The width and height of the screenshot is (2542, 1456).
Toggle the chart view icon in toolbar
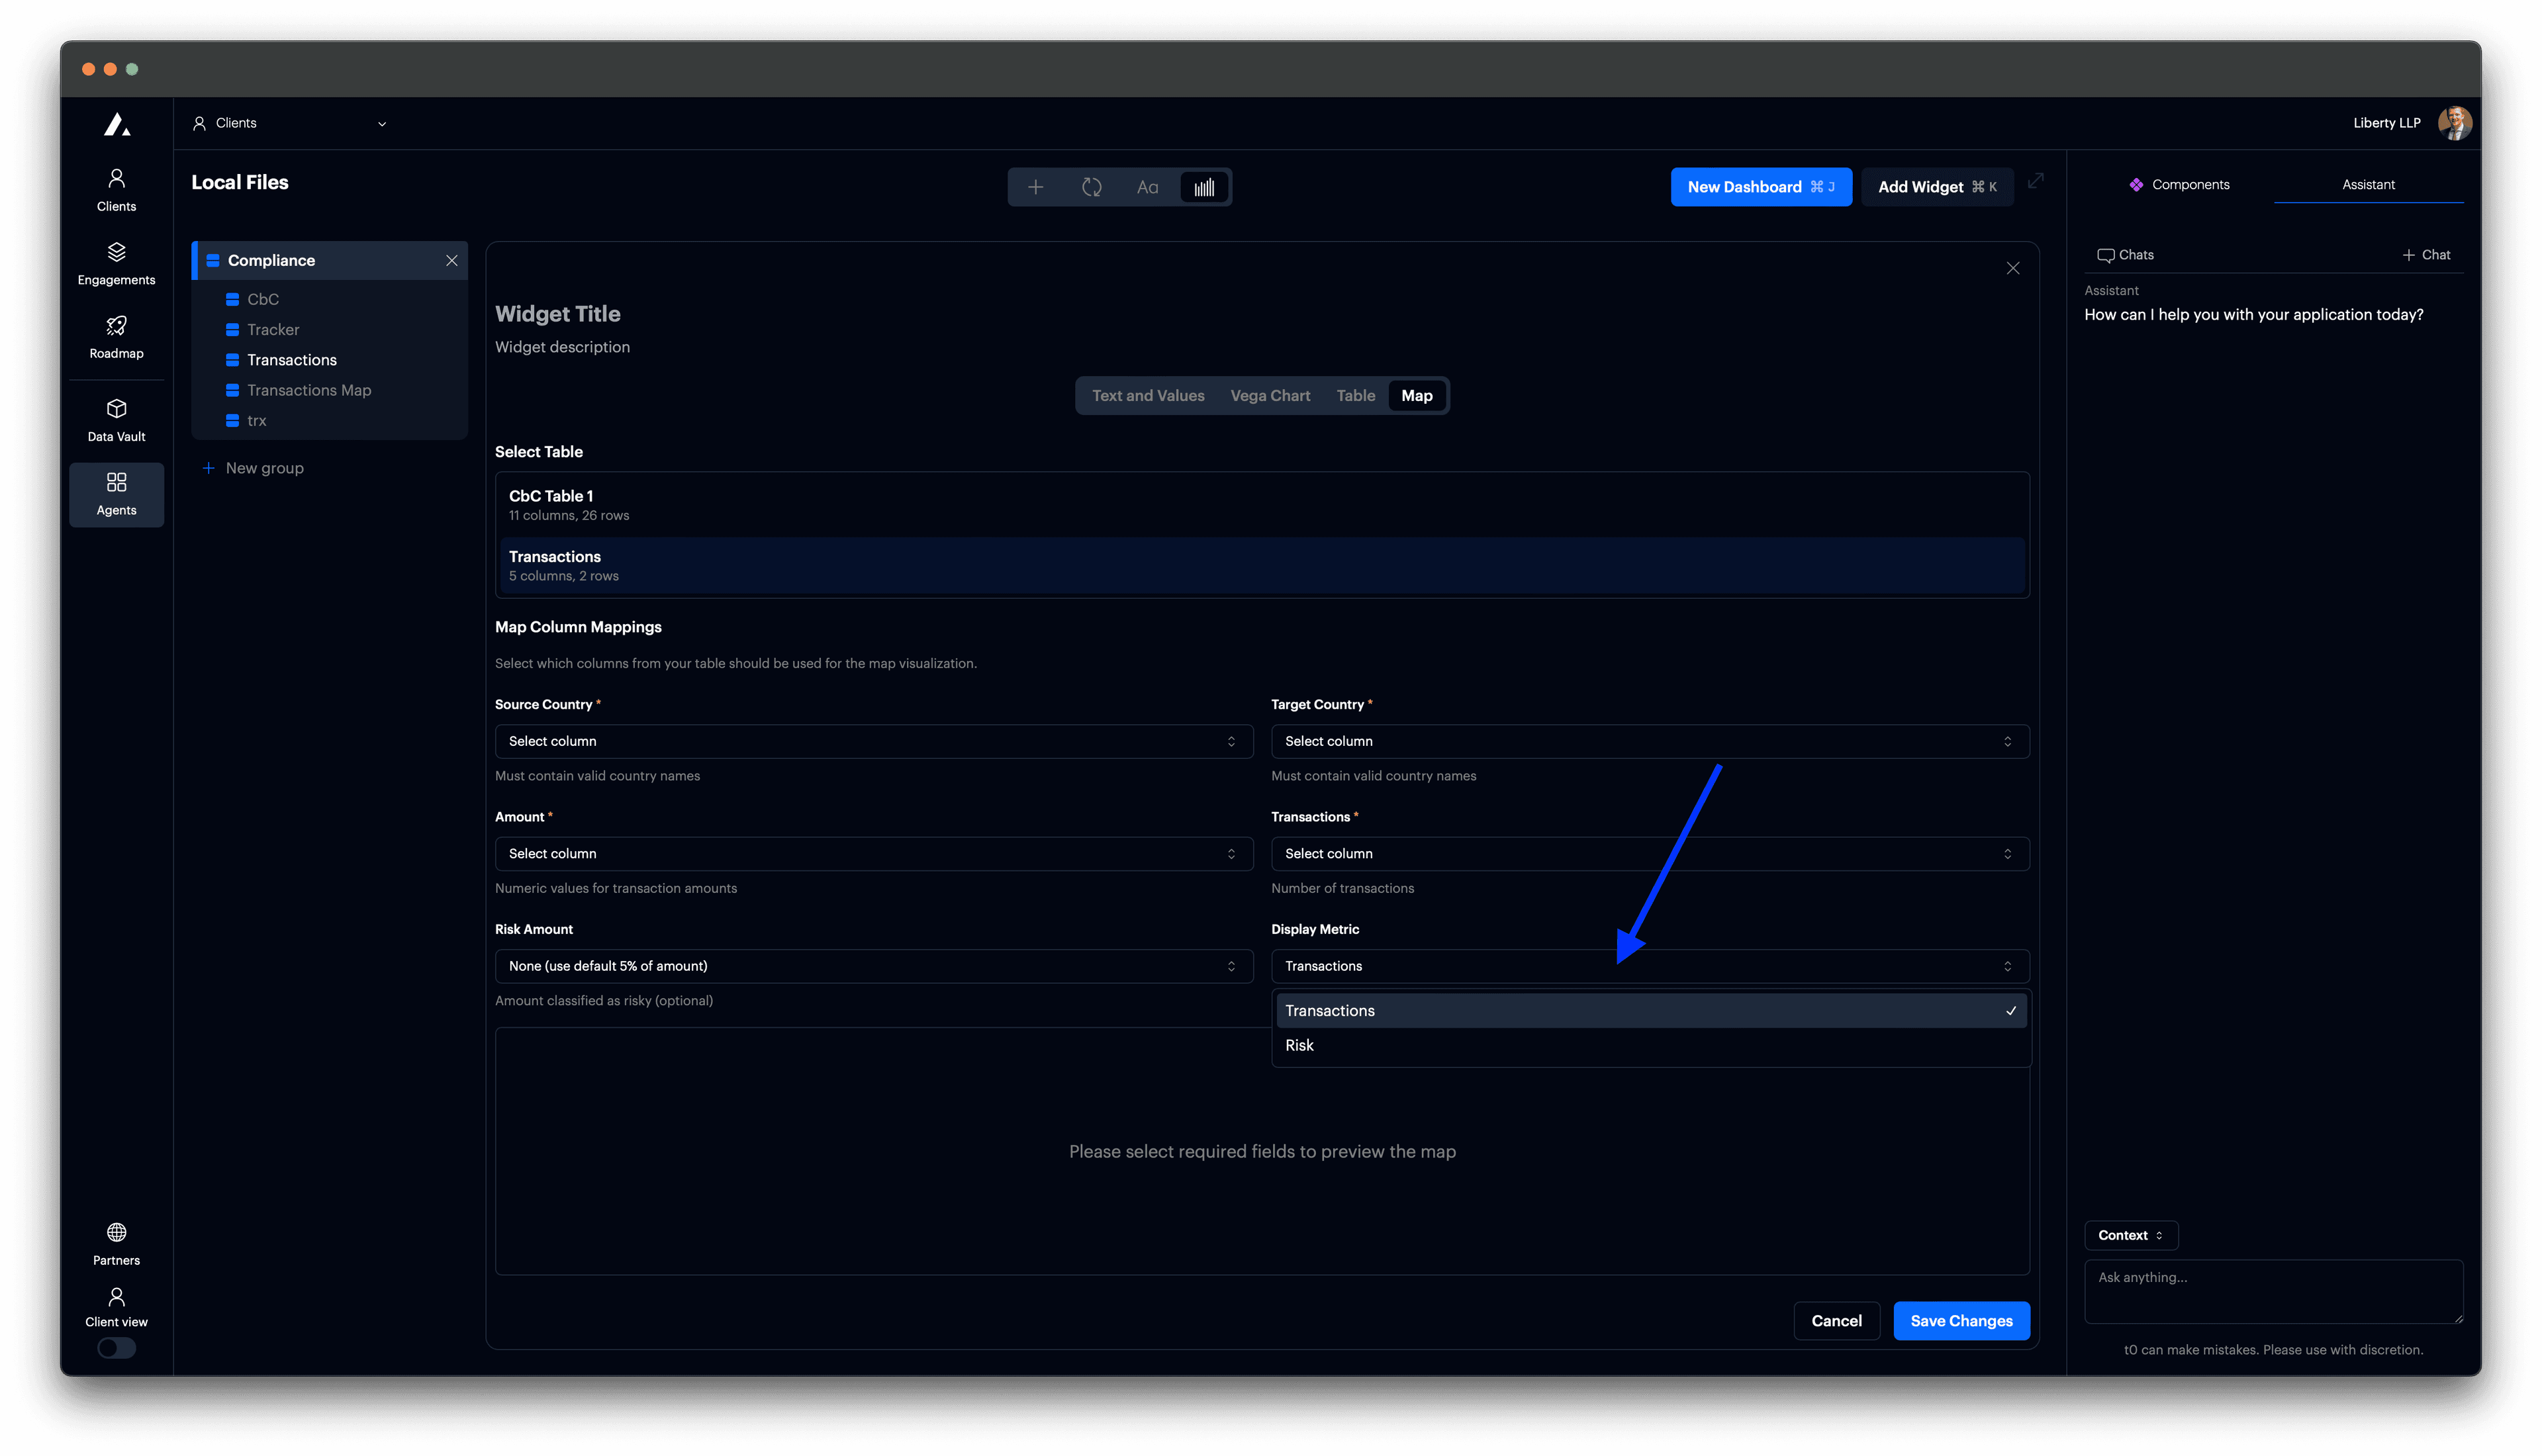click(x=1204, y=187)
